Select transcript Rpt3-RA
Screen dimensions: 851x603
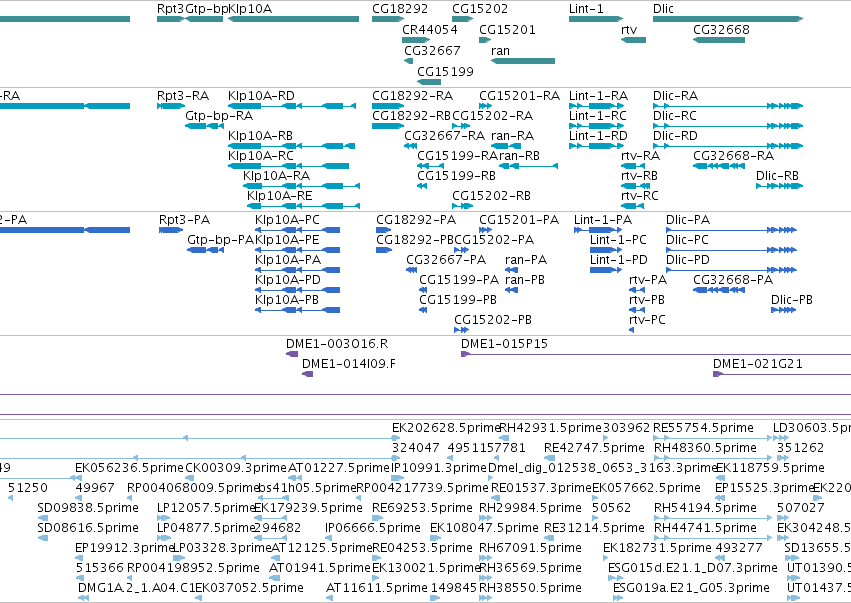[171, 106]
